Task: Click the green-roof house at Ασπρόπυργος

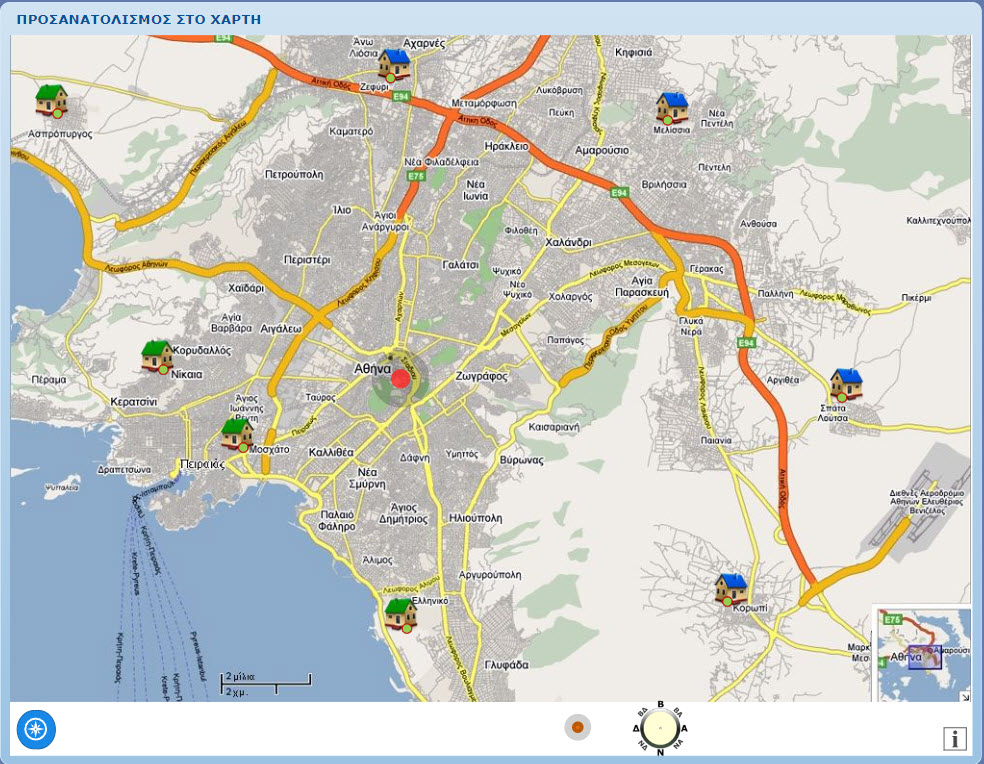Action: point(51,100)
